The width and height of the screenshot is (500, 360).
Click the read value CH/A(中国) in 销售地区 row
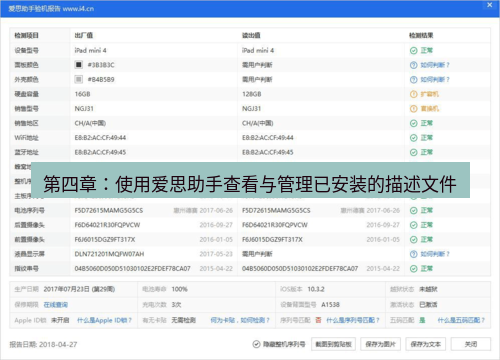258,123
